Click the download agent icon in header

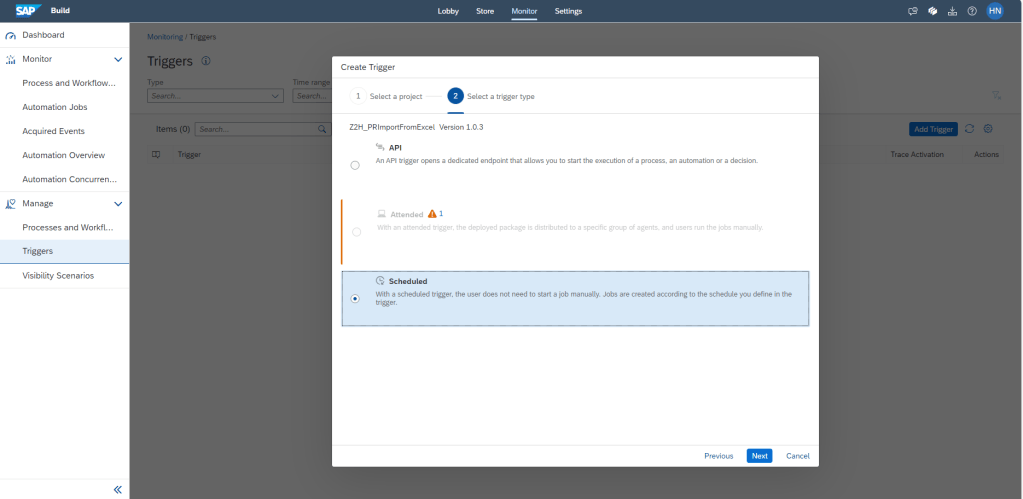(x=952, y=11)
